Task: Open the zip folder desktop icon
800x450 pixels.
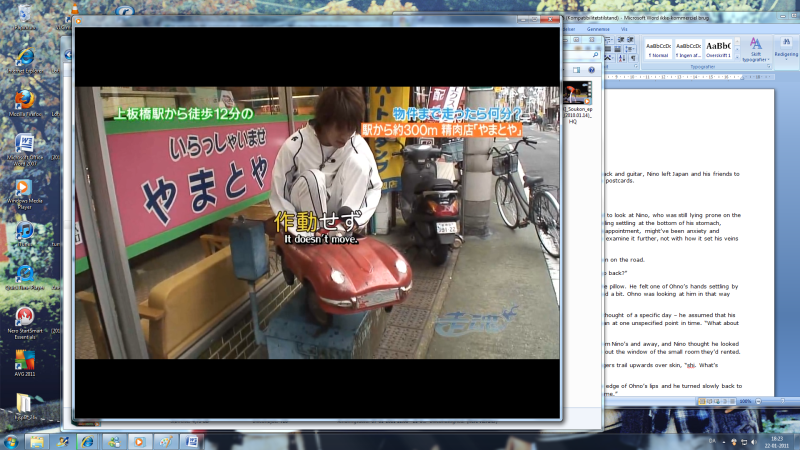Action: tap(23, 406)
